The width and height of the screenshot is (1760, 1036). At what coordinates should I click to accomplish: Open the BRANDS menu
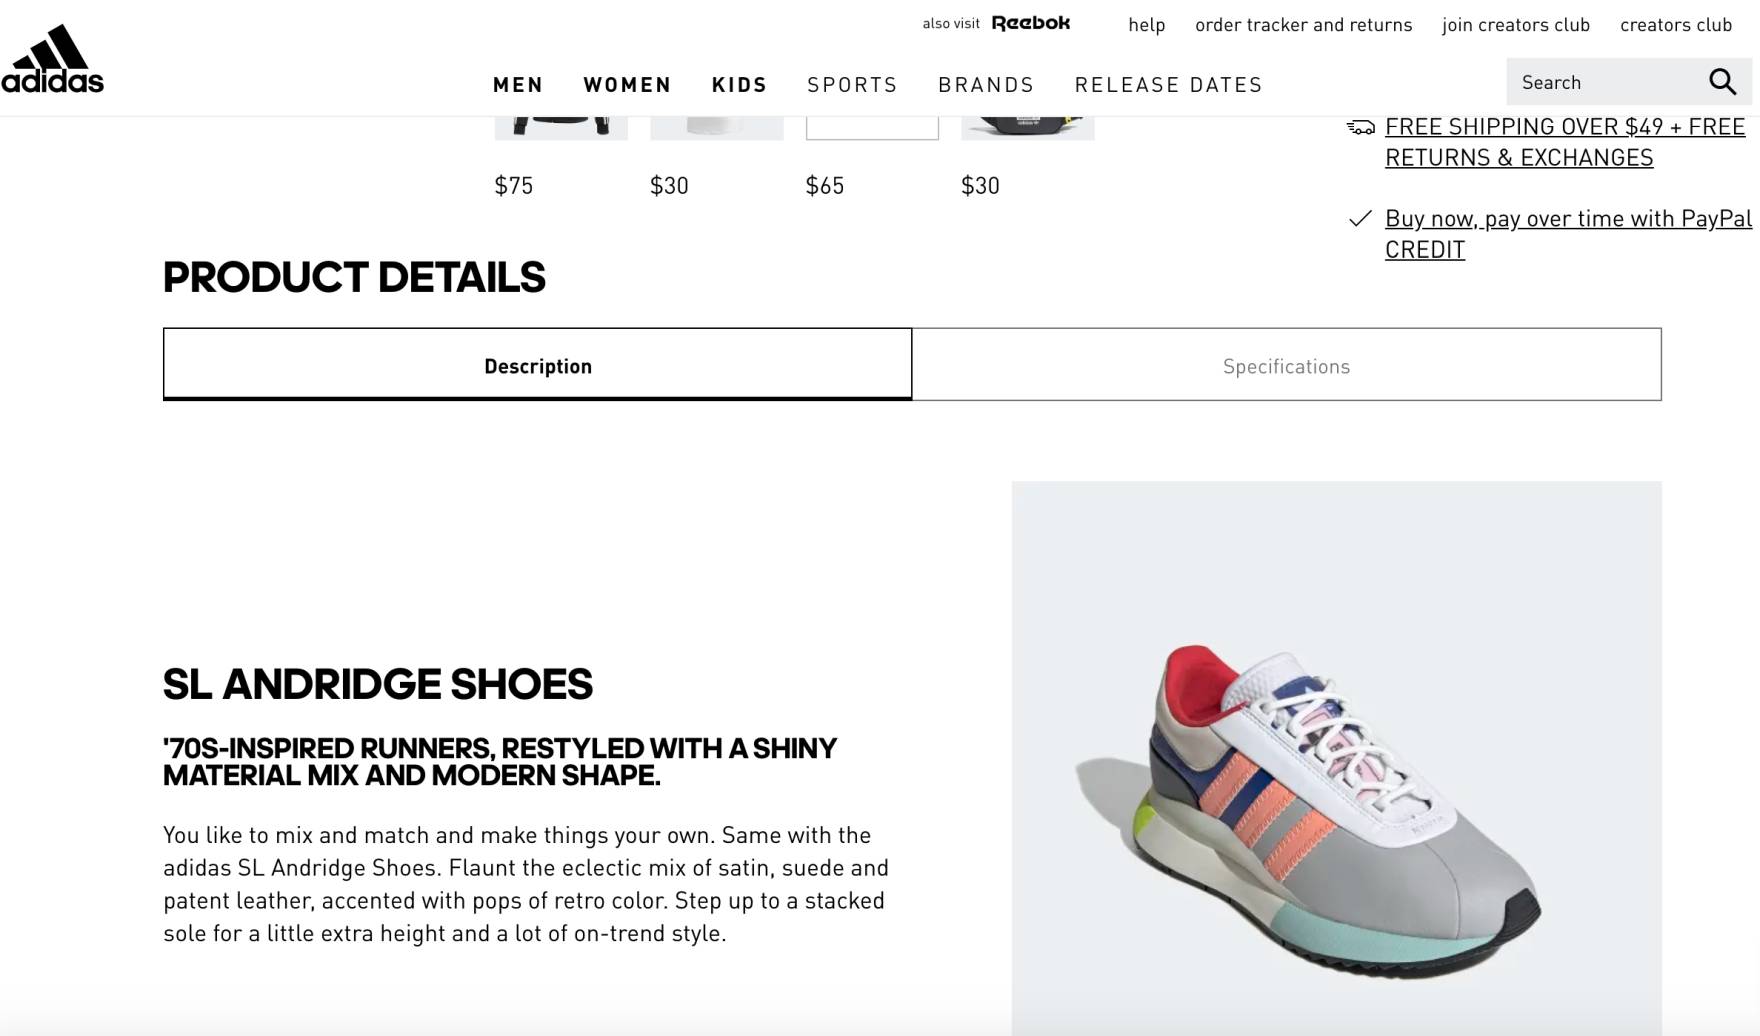(x=986, y=85)
